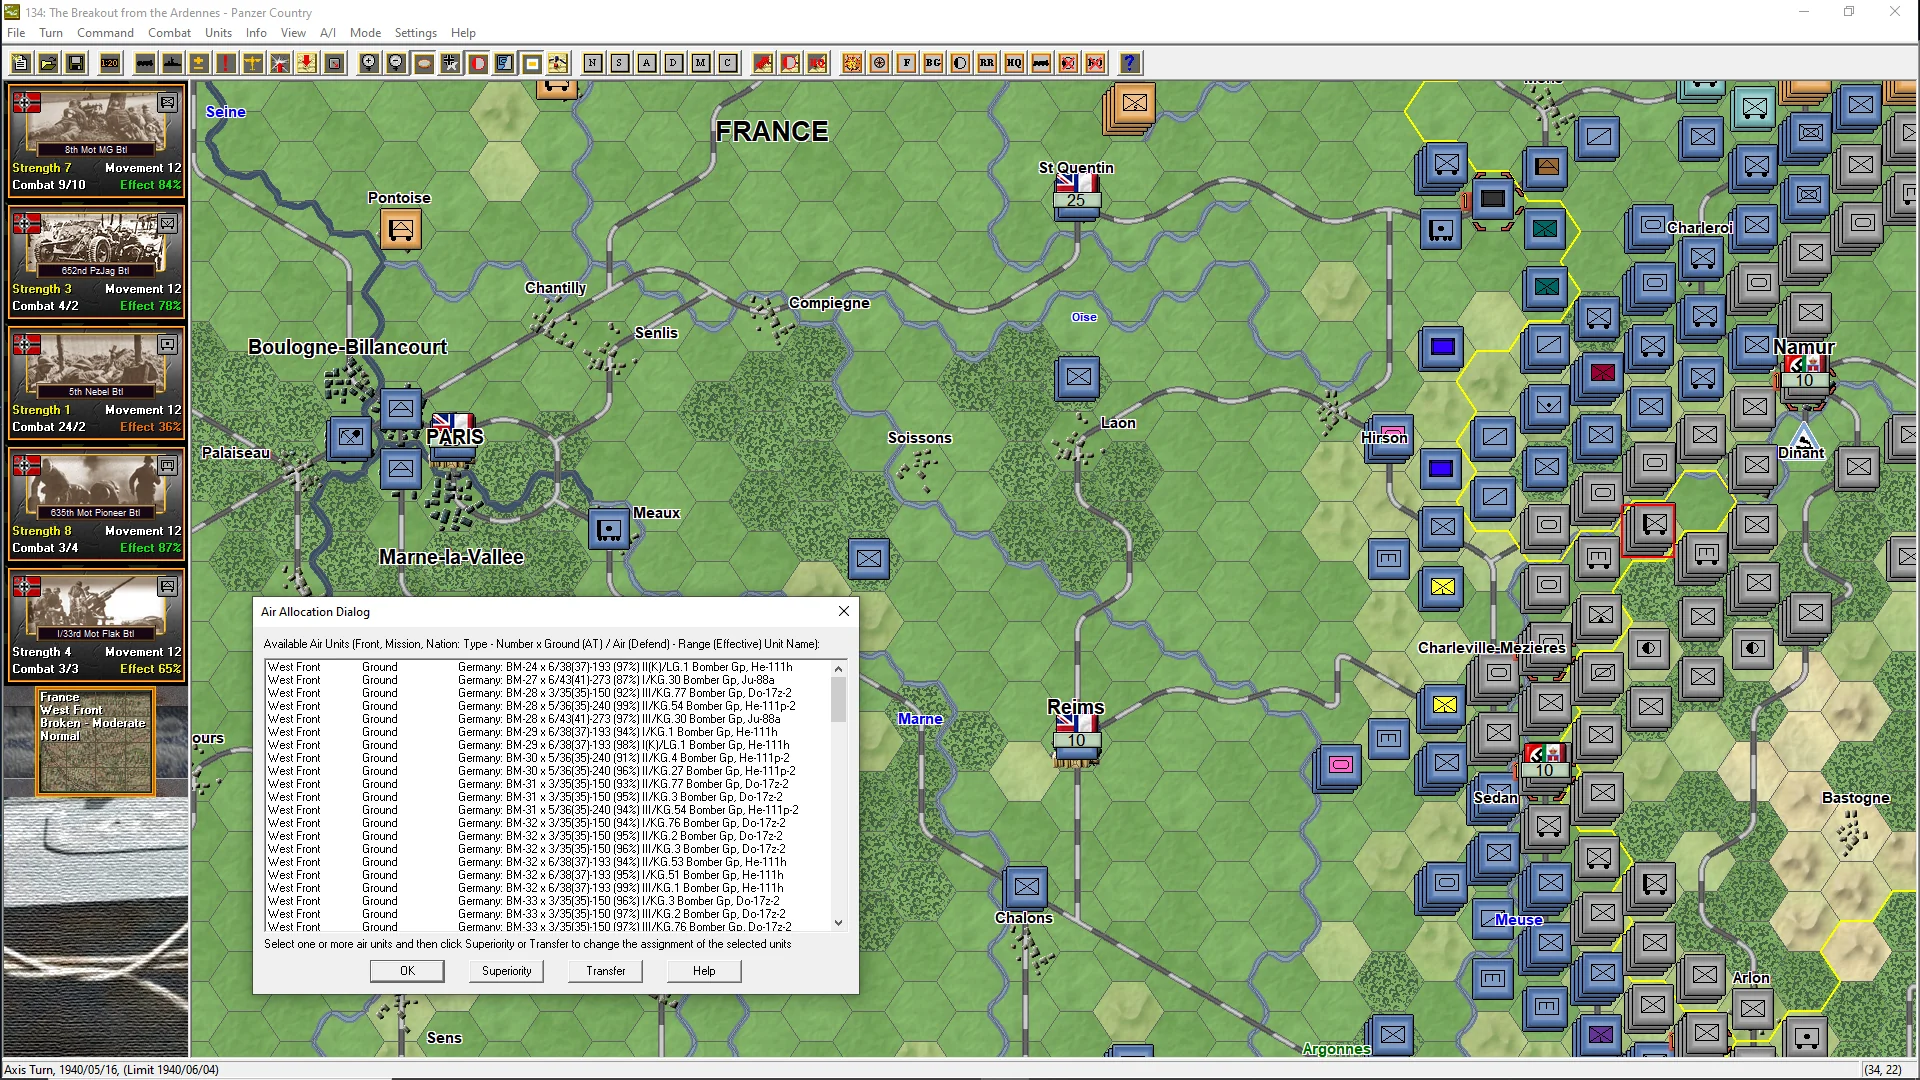1920x1080 pixels.
Task: Click the iron cross and star icon
Action: (x=451, y=63)
